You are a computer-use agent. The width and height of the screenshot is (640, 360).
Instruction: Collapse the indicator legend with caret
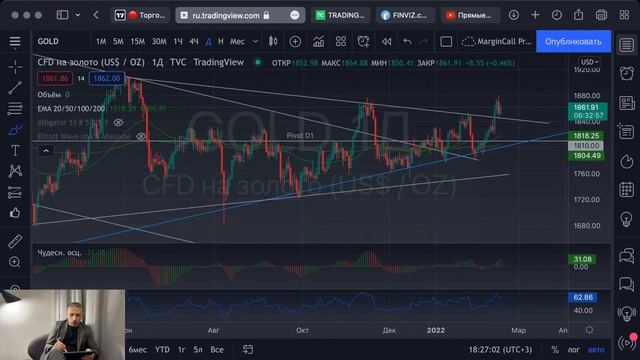click(x=46, y=151)
